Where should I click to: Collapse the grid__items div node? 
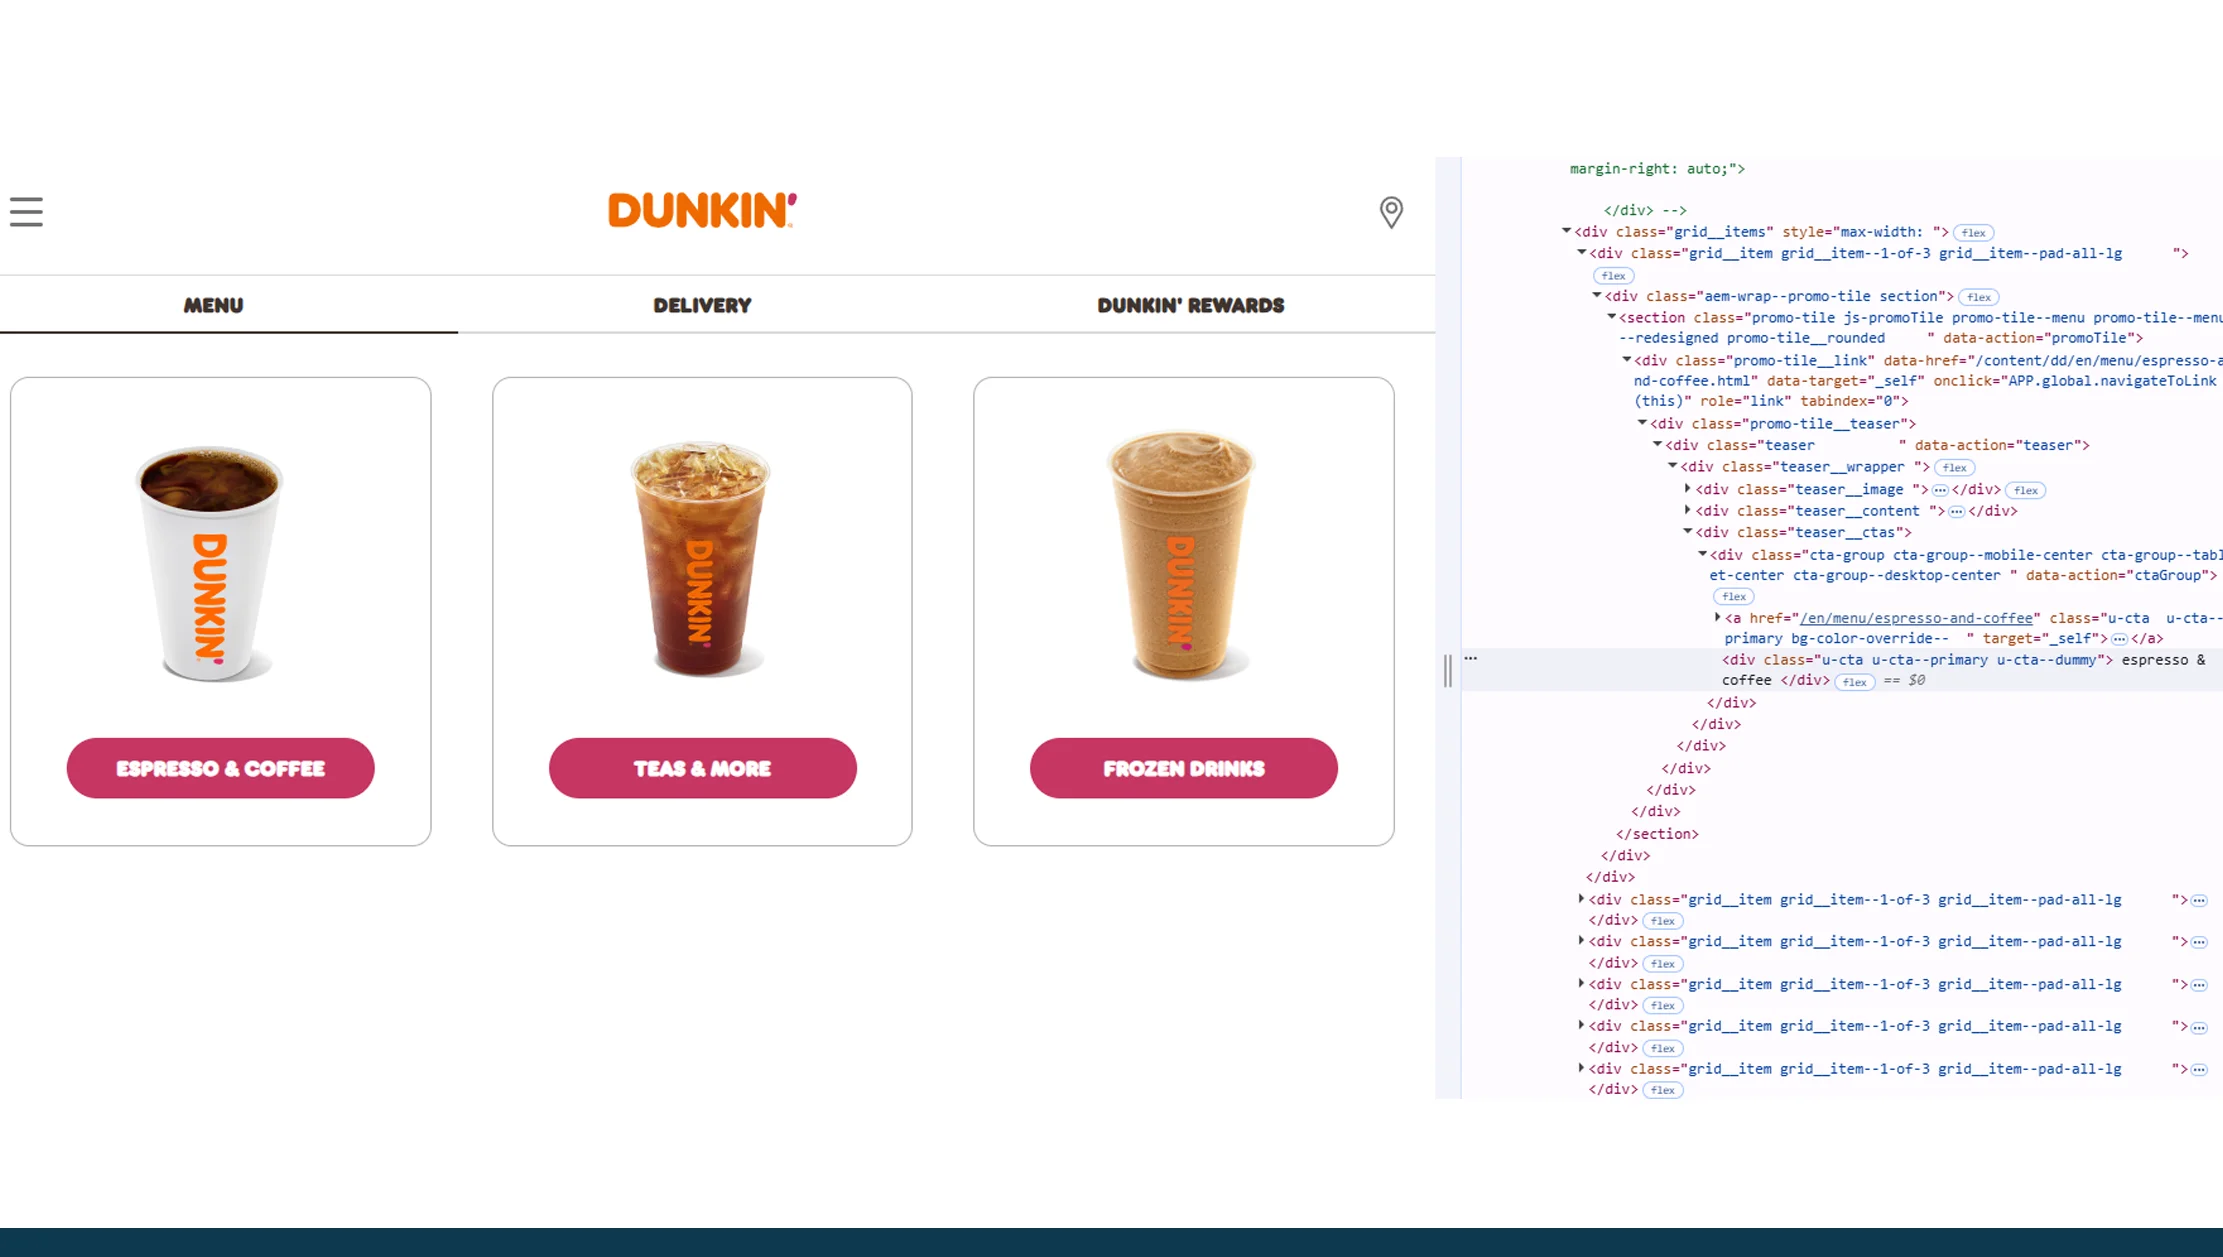pos(1566,231)
